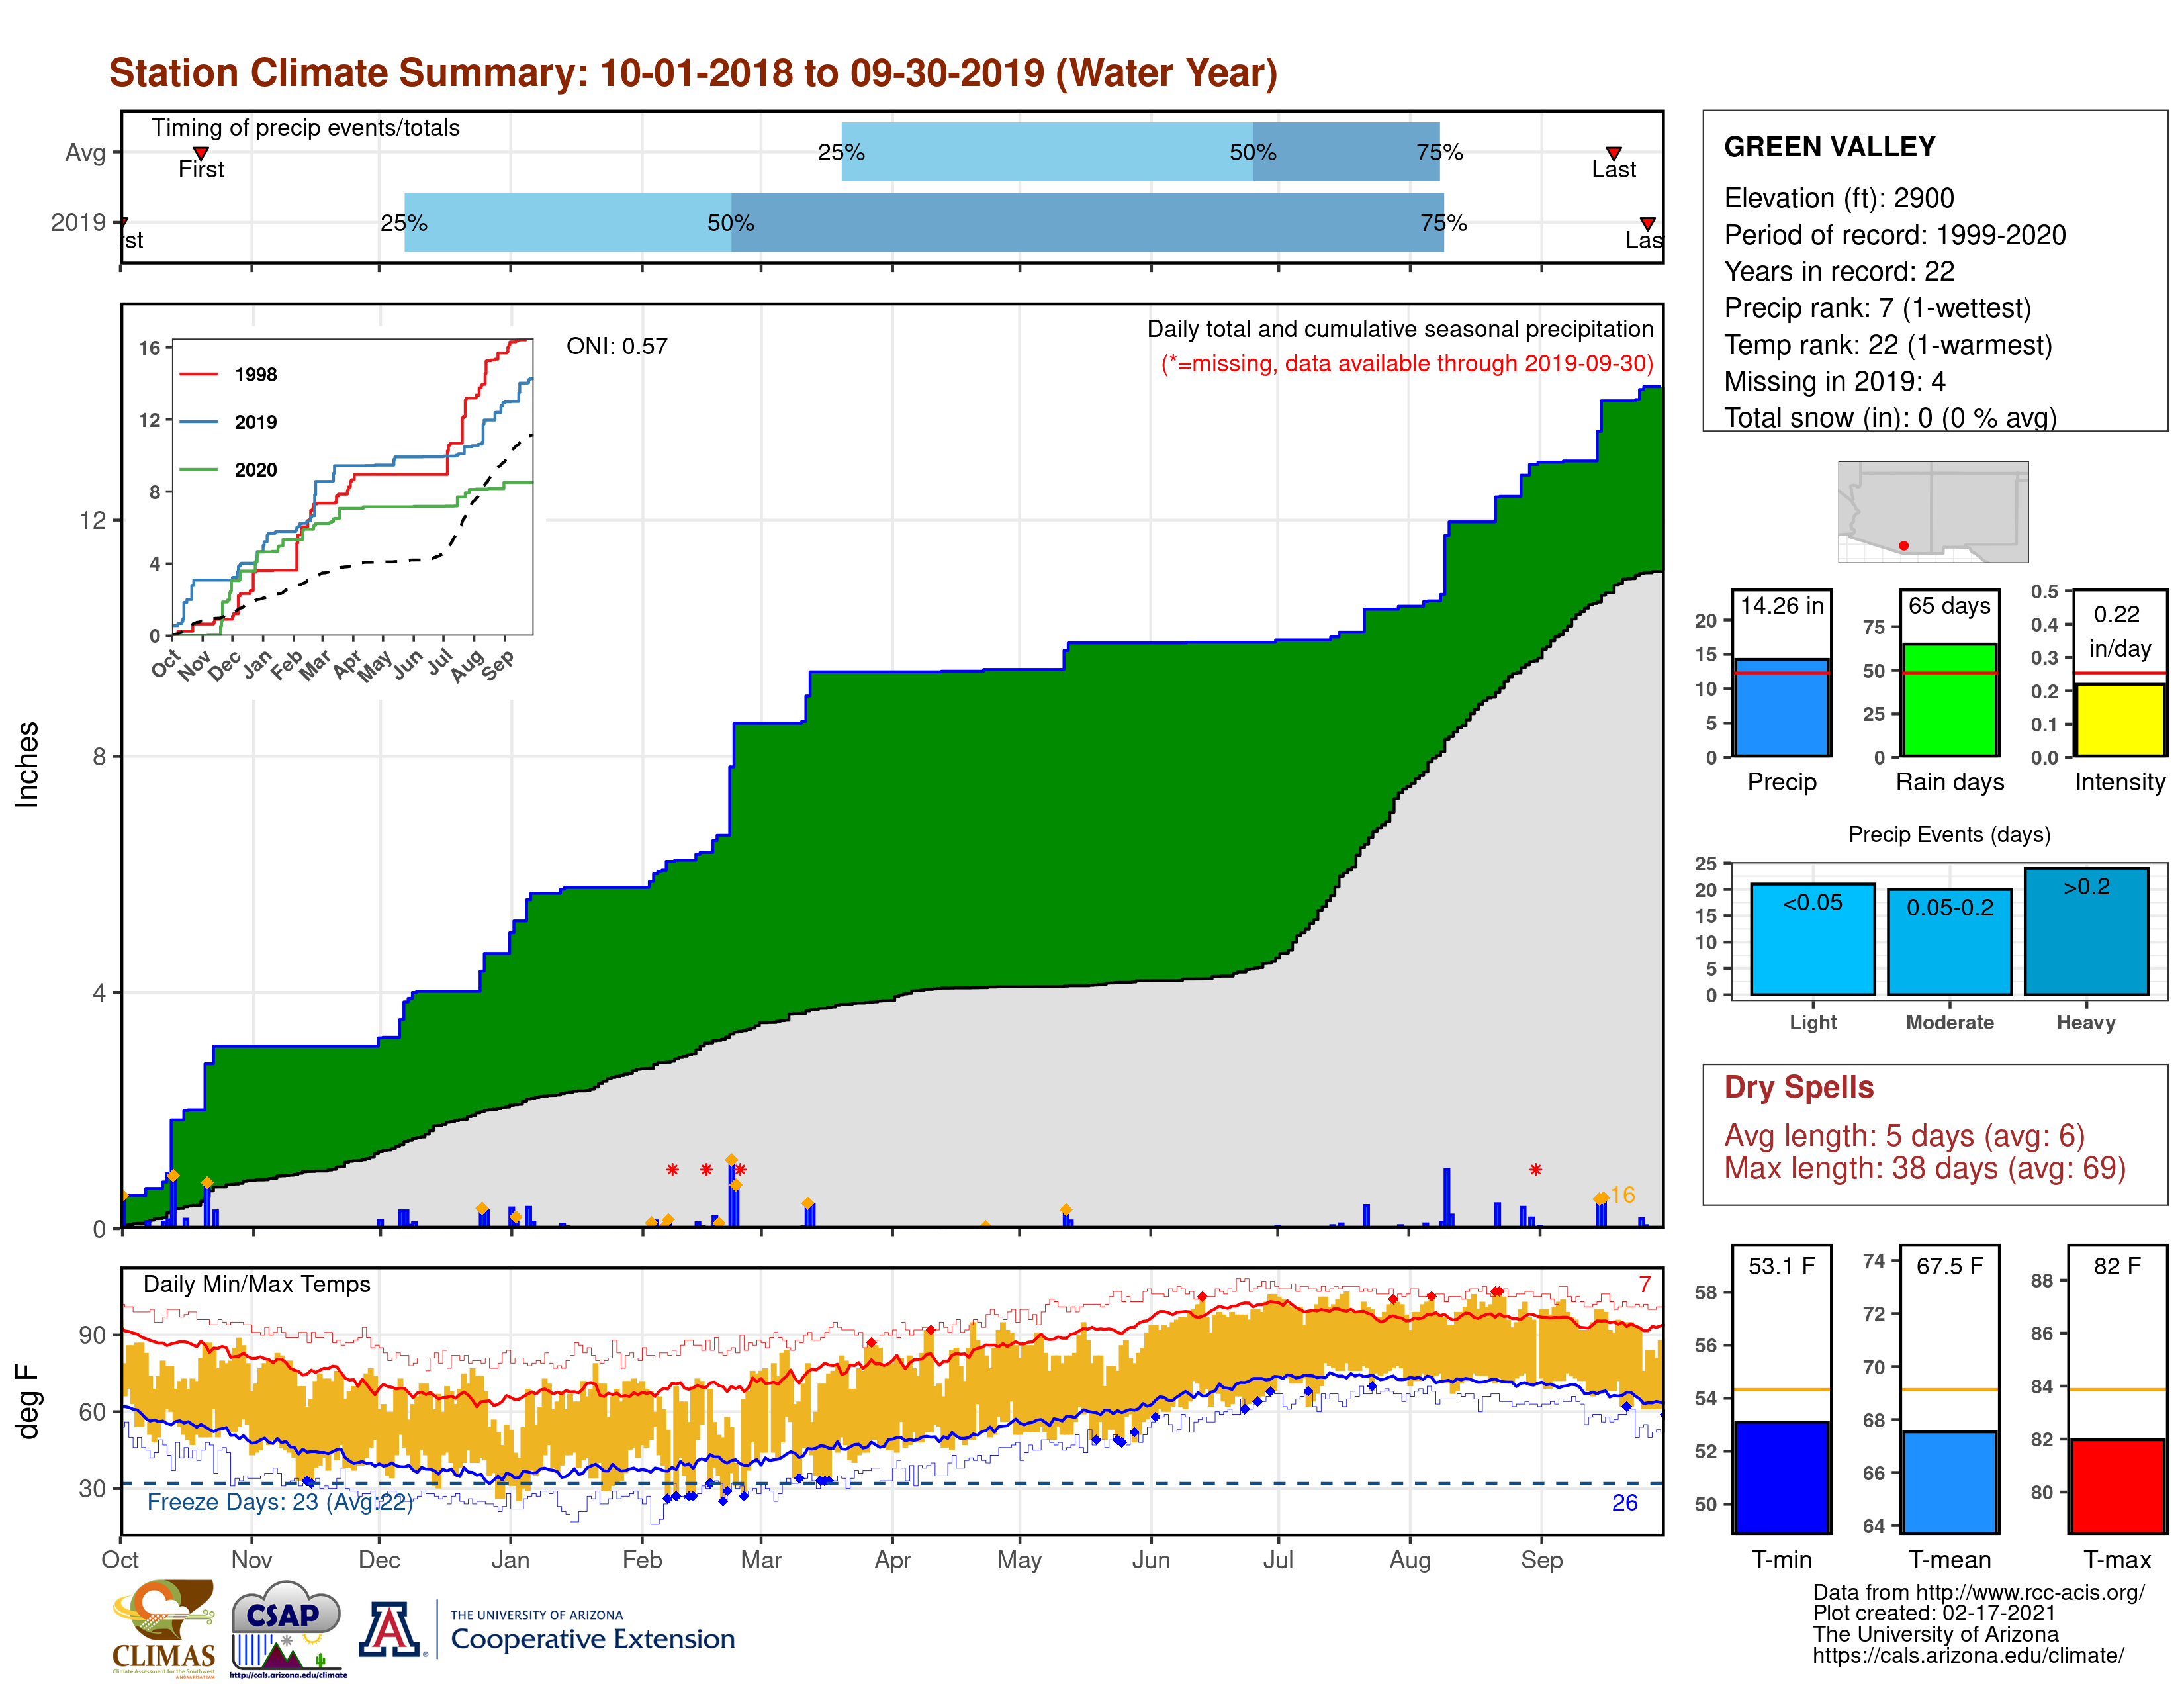Click the blue T-min bar

point(1781,1477)
